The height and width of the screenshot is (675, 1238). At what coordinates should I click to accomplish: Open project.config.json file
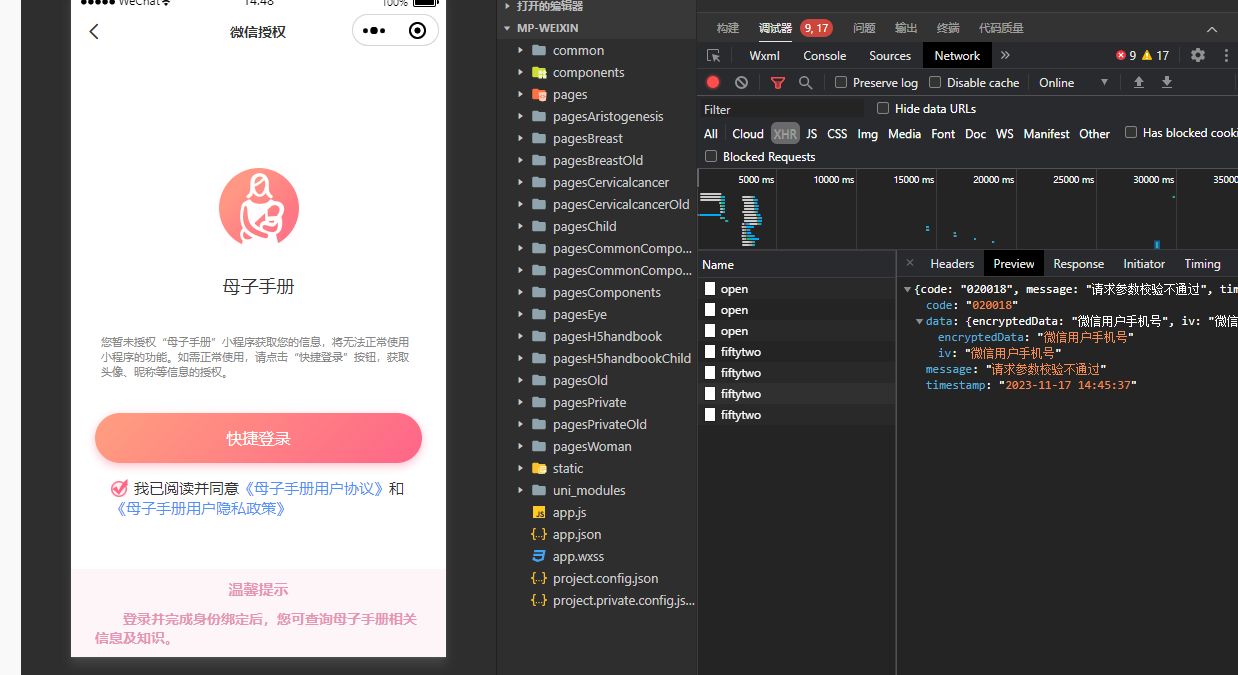click(x=605, y=578)
